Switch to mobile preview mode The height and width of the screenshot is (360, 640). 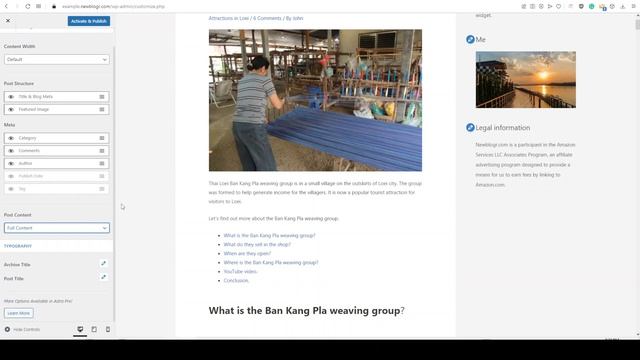click(x=108, y=329)
